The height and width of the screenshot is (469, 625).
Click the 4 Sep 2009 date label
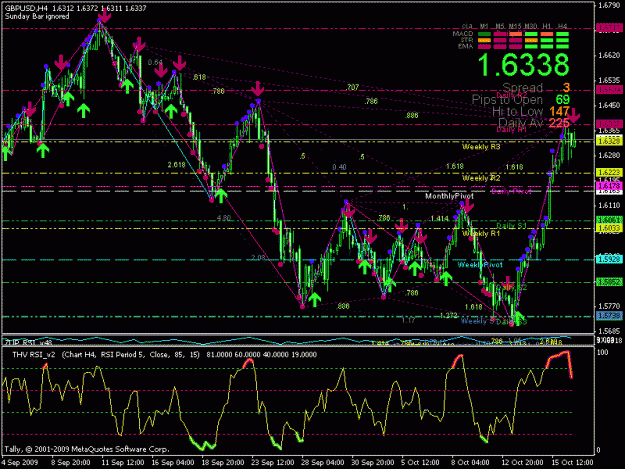pos(20,463)
